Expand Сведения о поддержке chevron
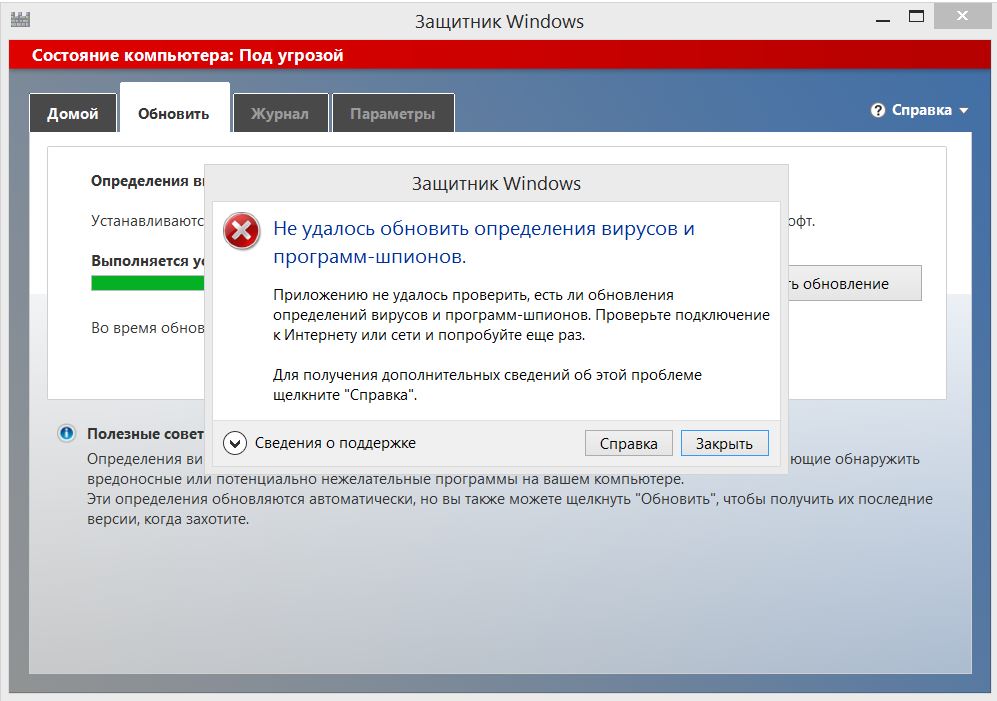The width and height of the screenshot is (997, 701). point(235,443)
